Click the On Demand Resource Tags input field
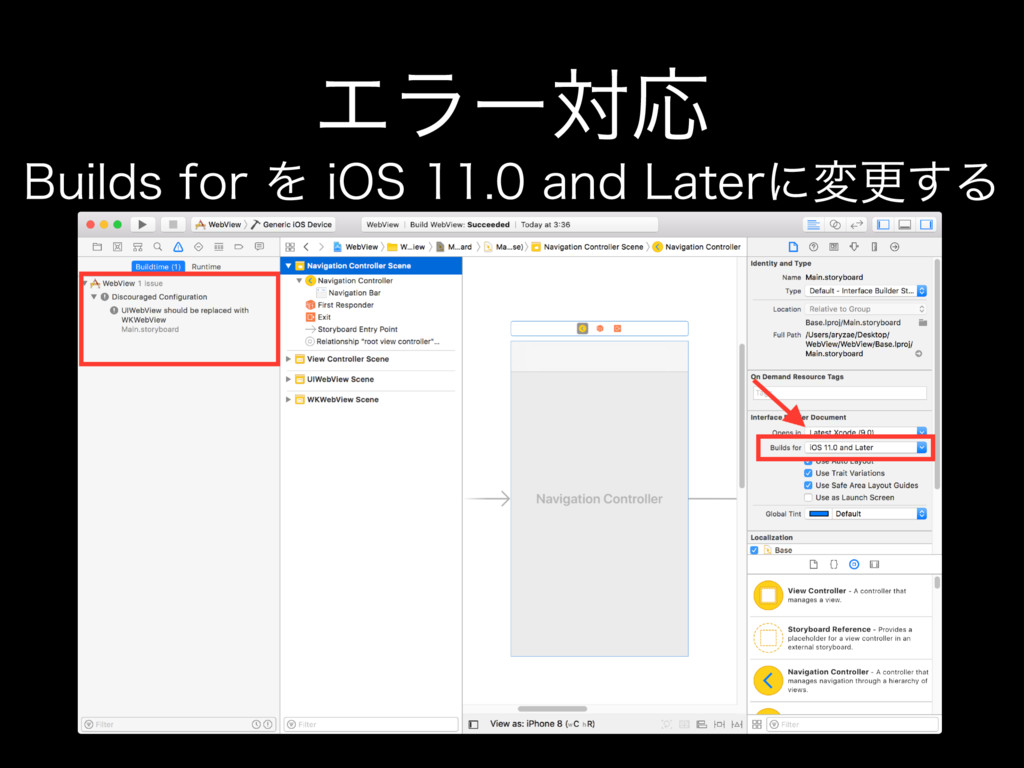 pyautogui.click(x=839, y=393)
